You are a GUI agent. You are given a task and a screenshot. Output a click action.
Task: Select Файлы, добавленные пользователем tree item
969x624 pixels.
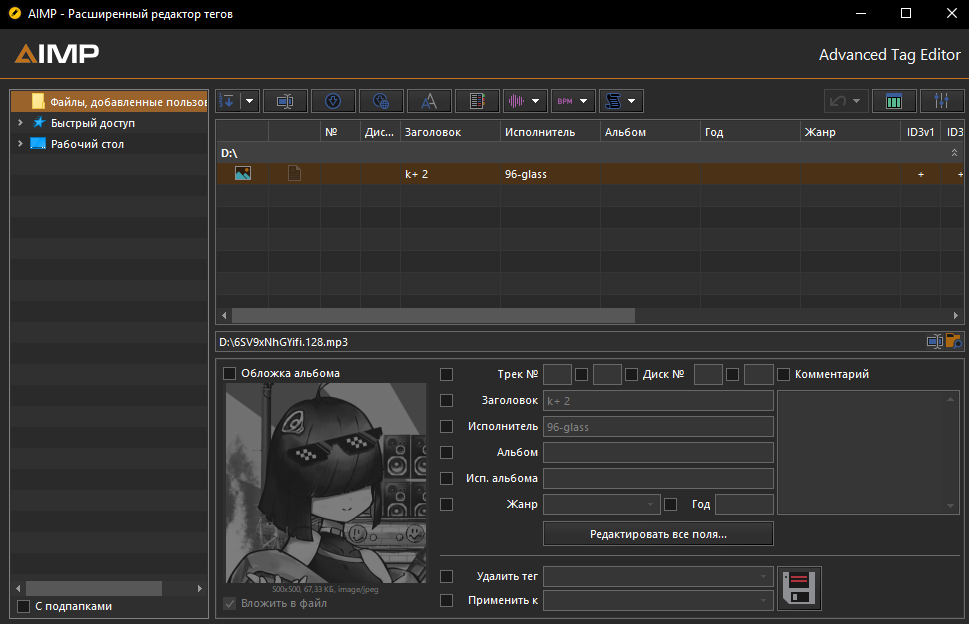109,102
